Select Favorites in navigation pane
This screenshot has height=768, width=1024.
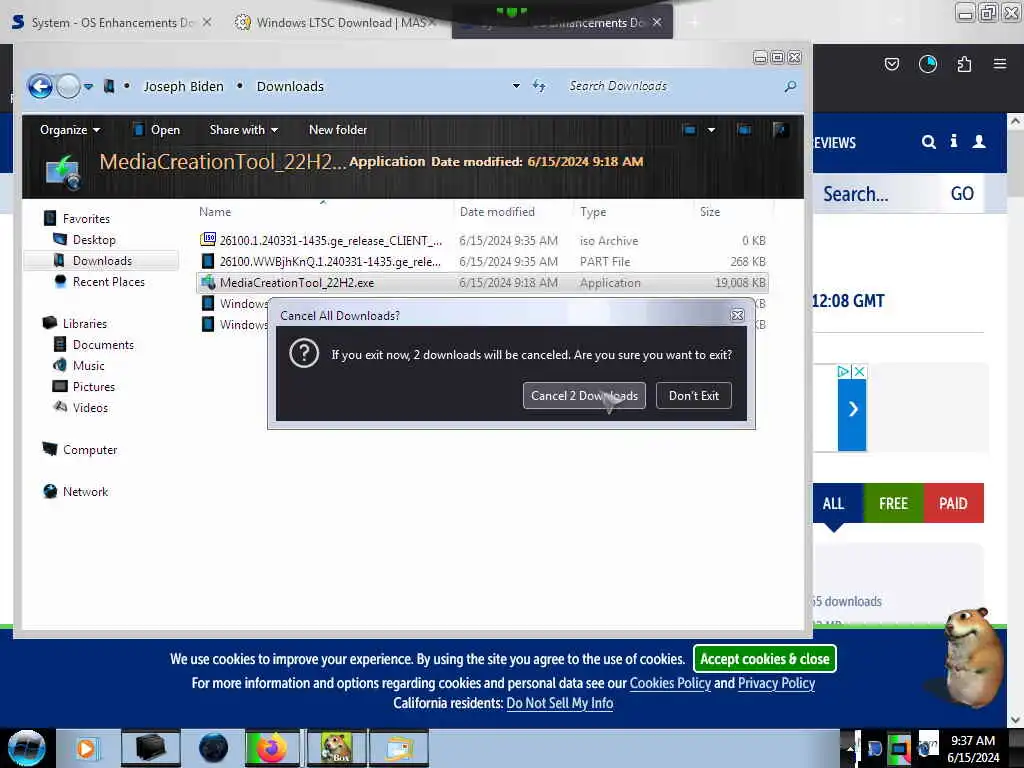[x=86, y=219]
